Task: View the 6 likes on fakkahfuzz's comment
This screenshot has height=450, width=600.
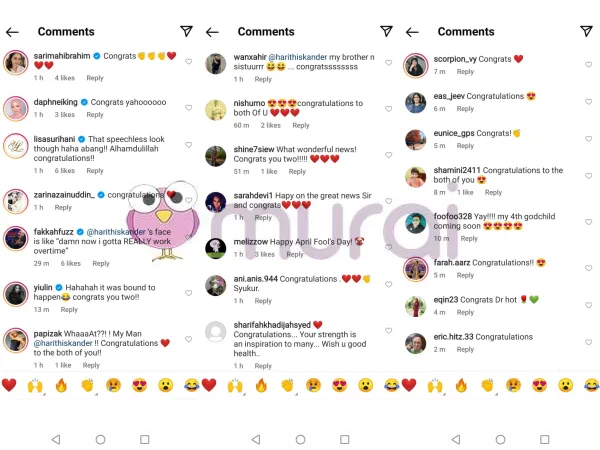Action: (71, 263)
